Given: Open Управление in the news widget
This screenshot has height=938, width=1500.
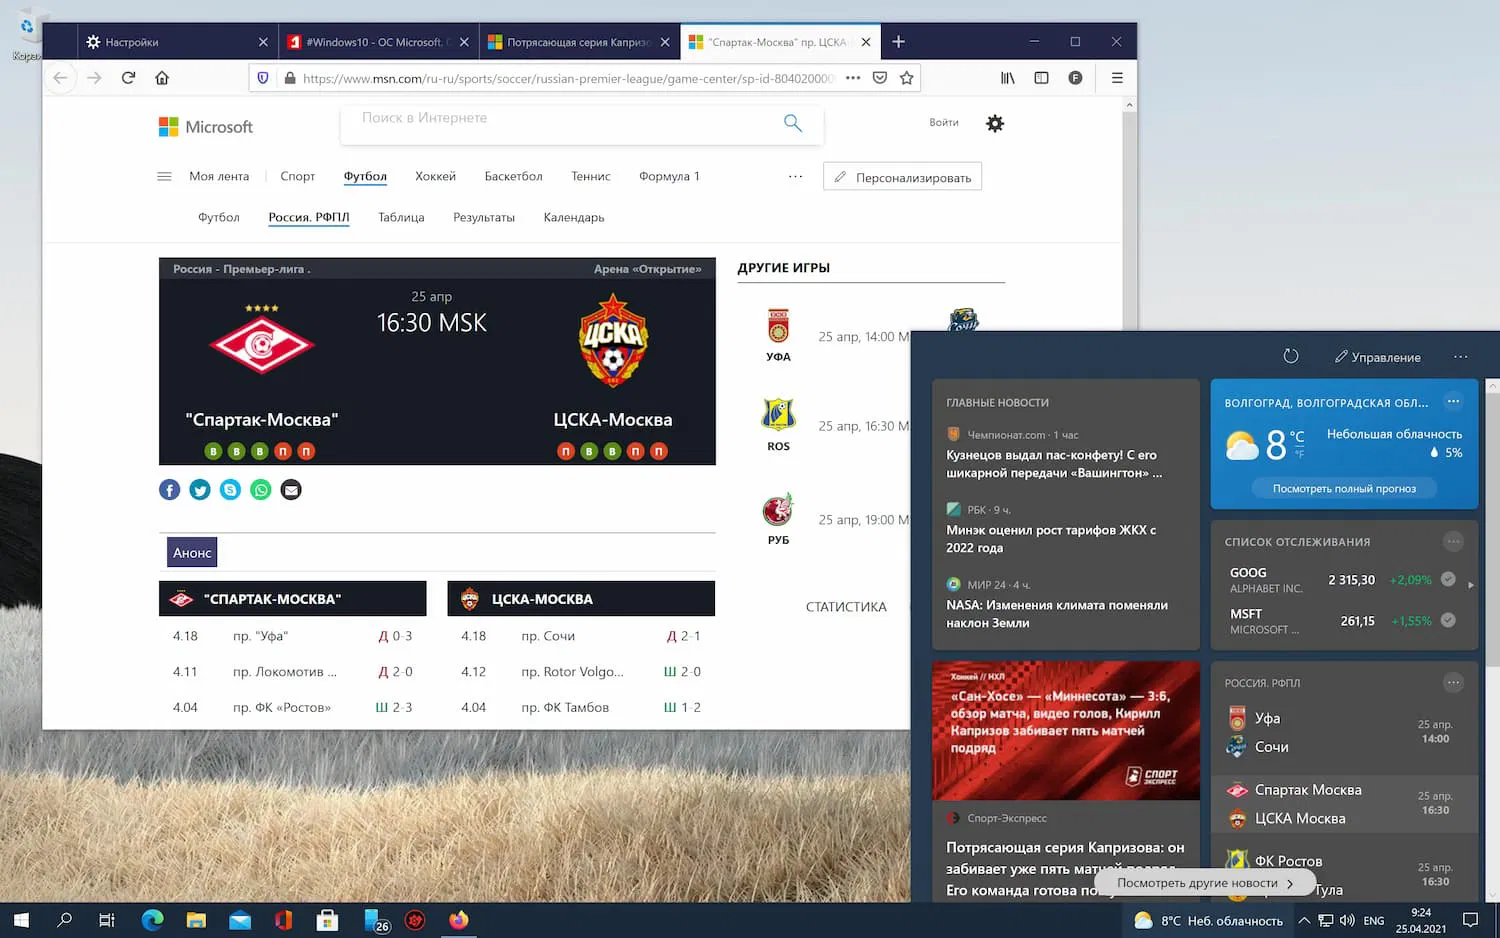Looking at the screenshot, I should [x=1377, y=357].
